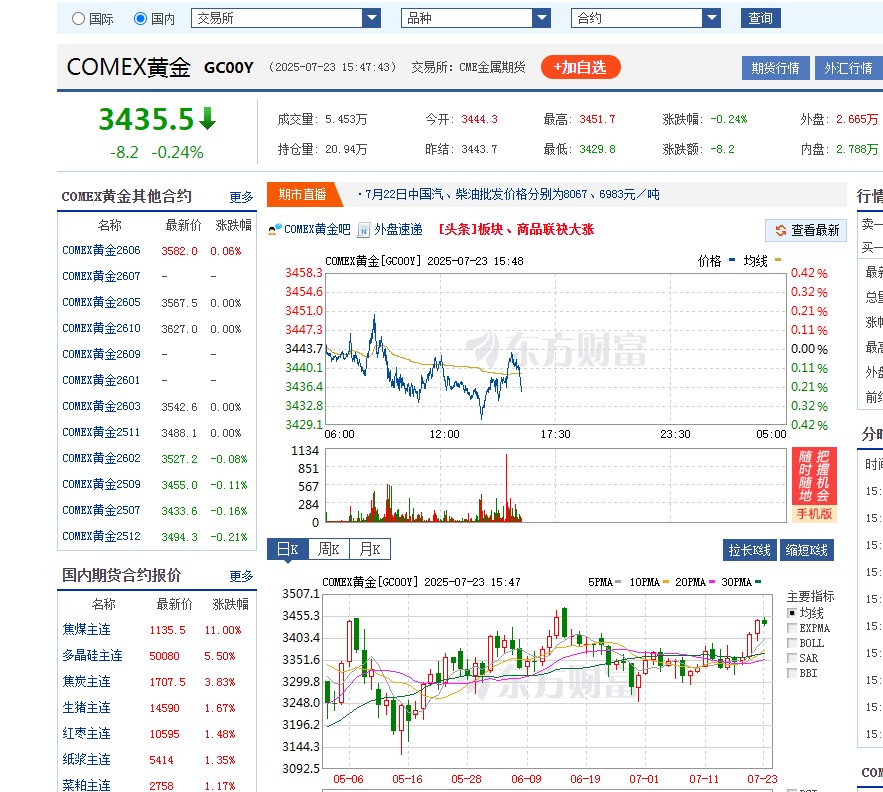Open the COMEX黄金2512 contract

pos(101,536)
